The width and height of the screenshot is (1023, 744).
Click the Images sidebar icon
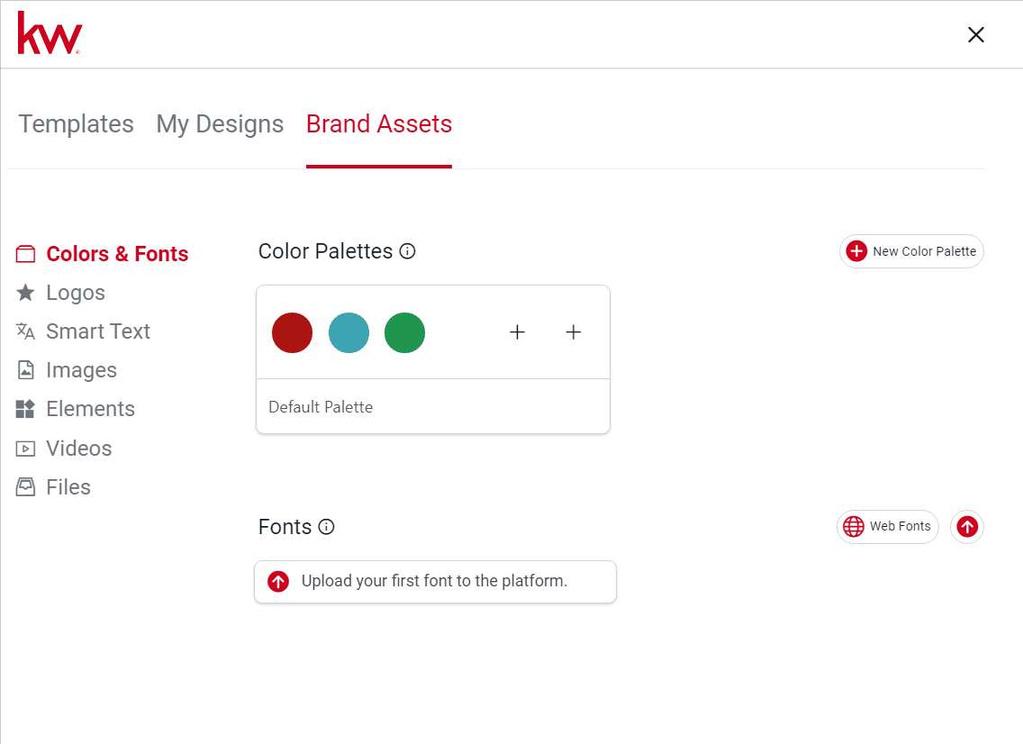point(26,371)
